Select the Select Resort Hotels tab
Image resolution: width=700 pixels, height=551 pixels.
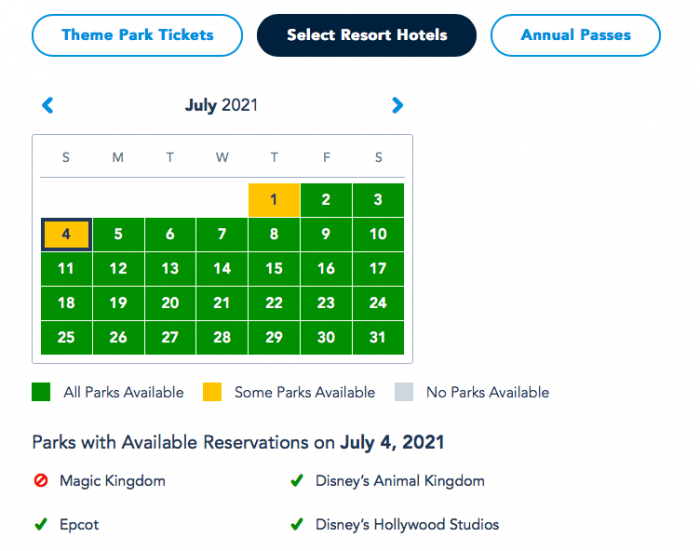pos(367,35)
